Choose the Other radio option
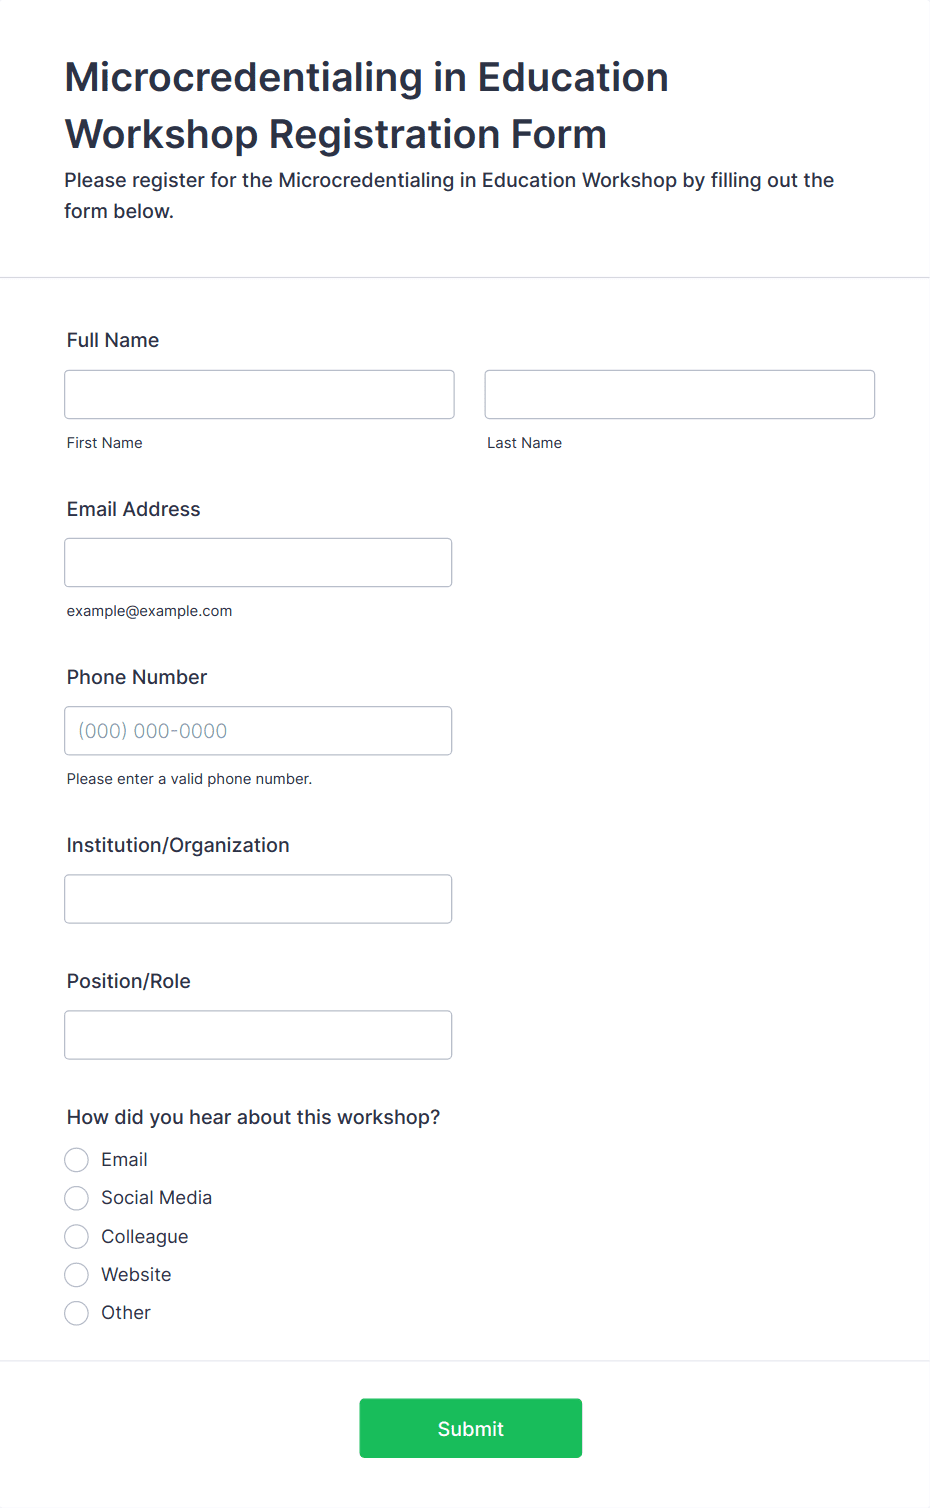930x1508 pixels. [x=77, y=1313]
